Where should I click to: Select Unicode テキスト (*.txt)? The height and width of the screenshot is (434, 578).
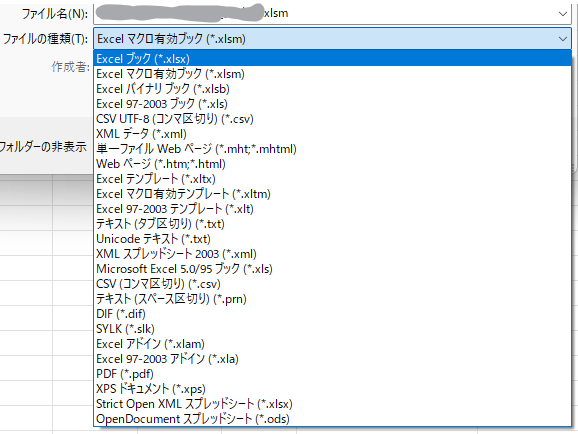pos(332,239)
